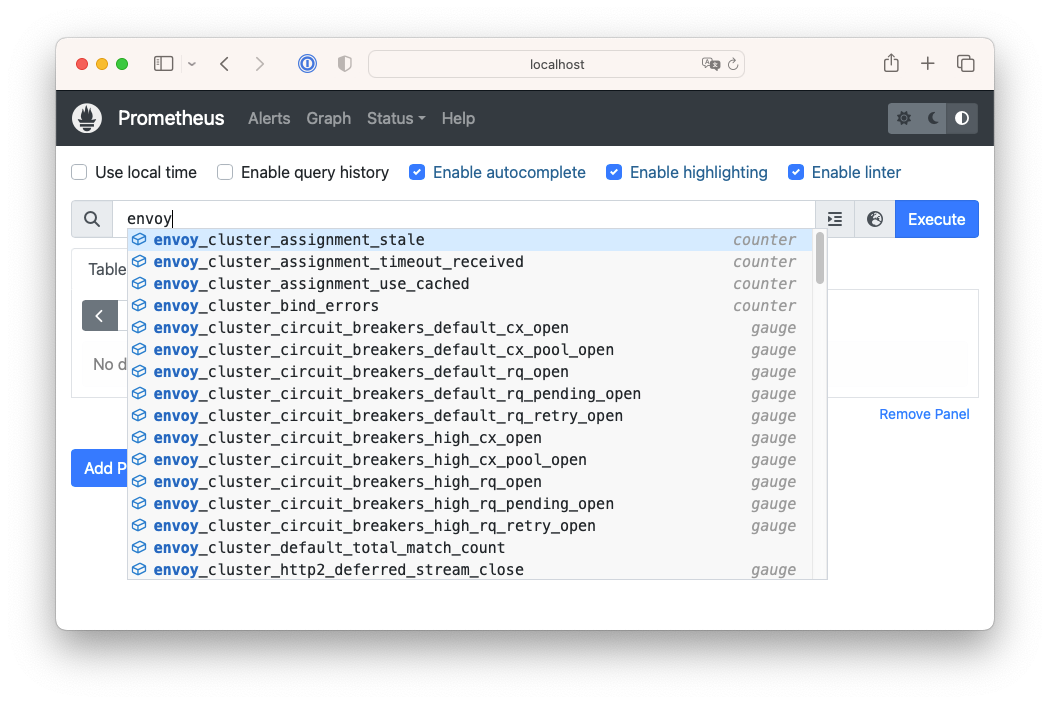Select envoy_cluster_circuit_breakers_default_cx_pool_open suggestion

(469, 350)
